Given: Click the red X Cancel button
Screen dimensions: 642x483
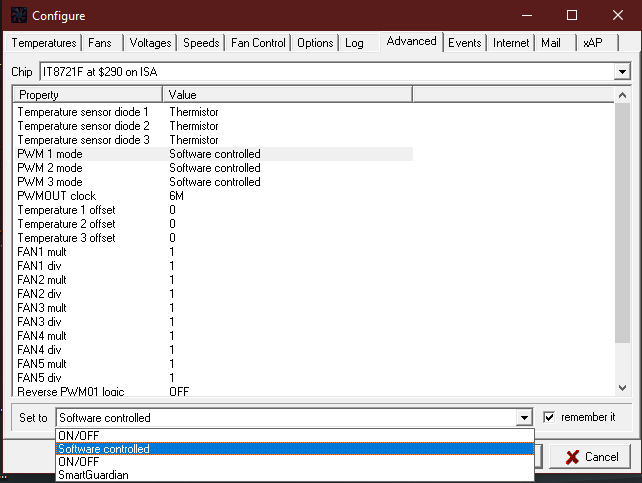Looking at the screenshot, I should [x=590, y=456].
